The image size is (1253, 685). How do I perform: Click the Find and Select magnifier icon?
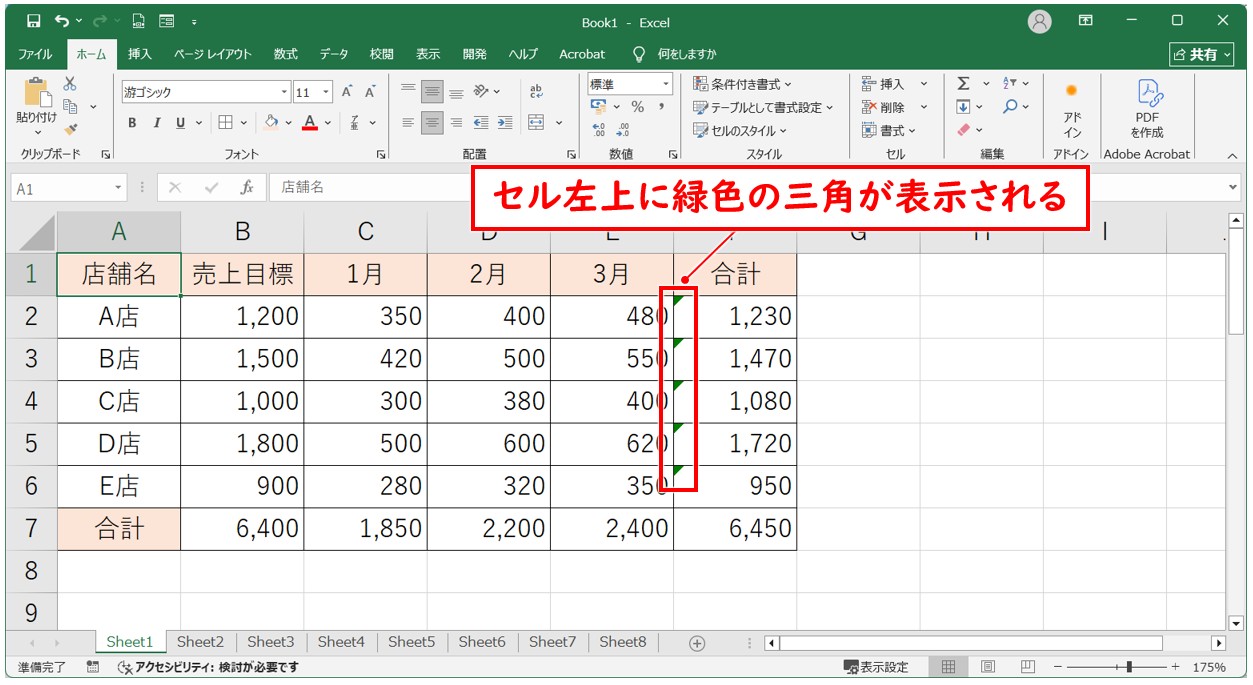click(1011, 107)
